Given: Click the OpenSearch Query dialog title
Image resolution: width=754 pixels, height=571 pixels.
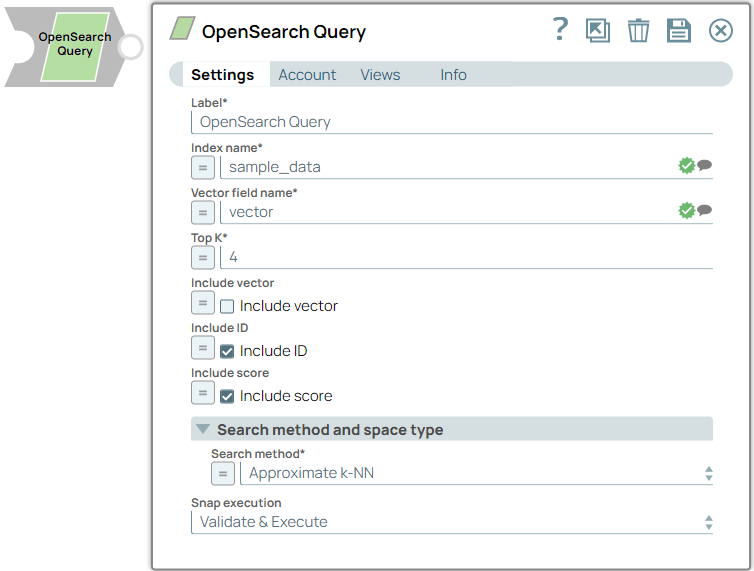Looking at the screenshot, I should [x=284, y=32].
